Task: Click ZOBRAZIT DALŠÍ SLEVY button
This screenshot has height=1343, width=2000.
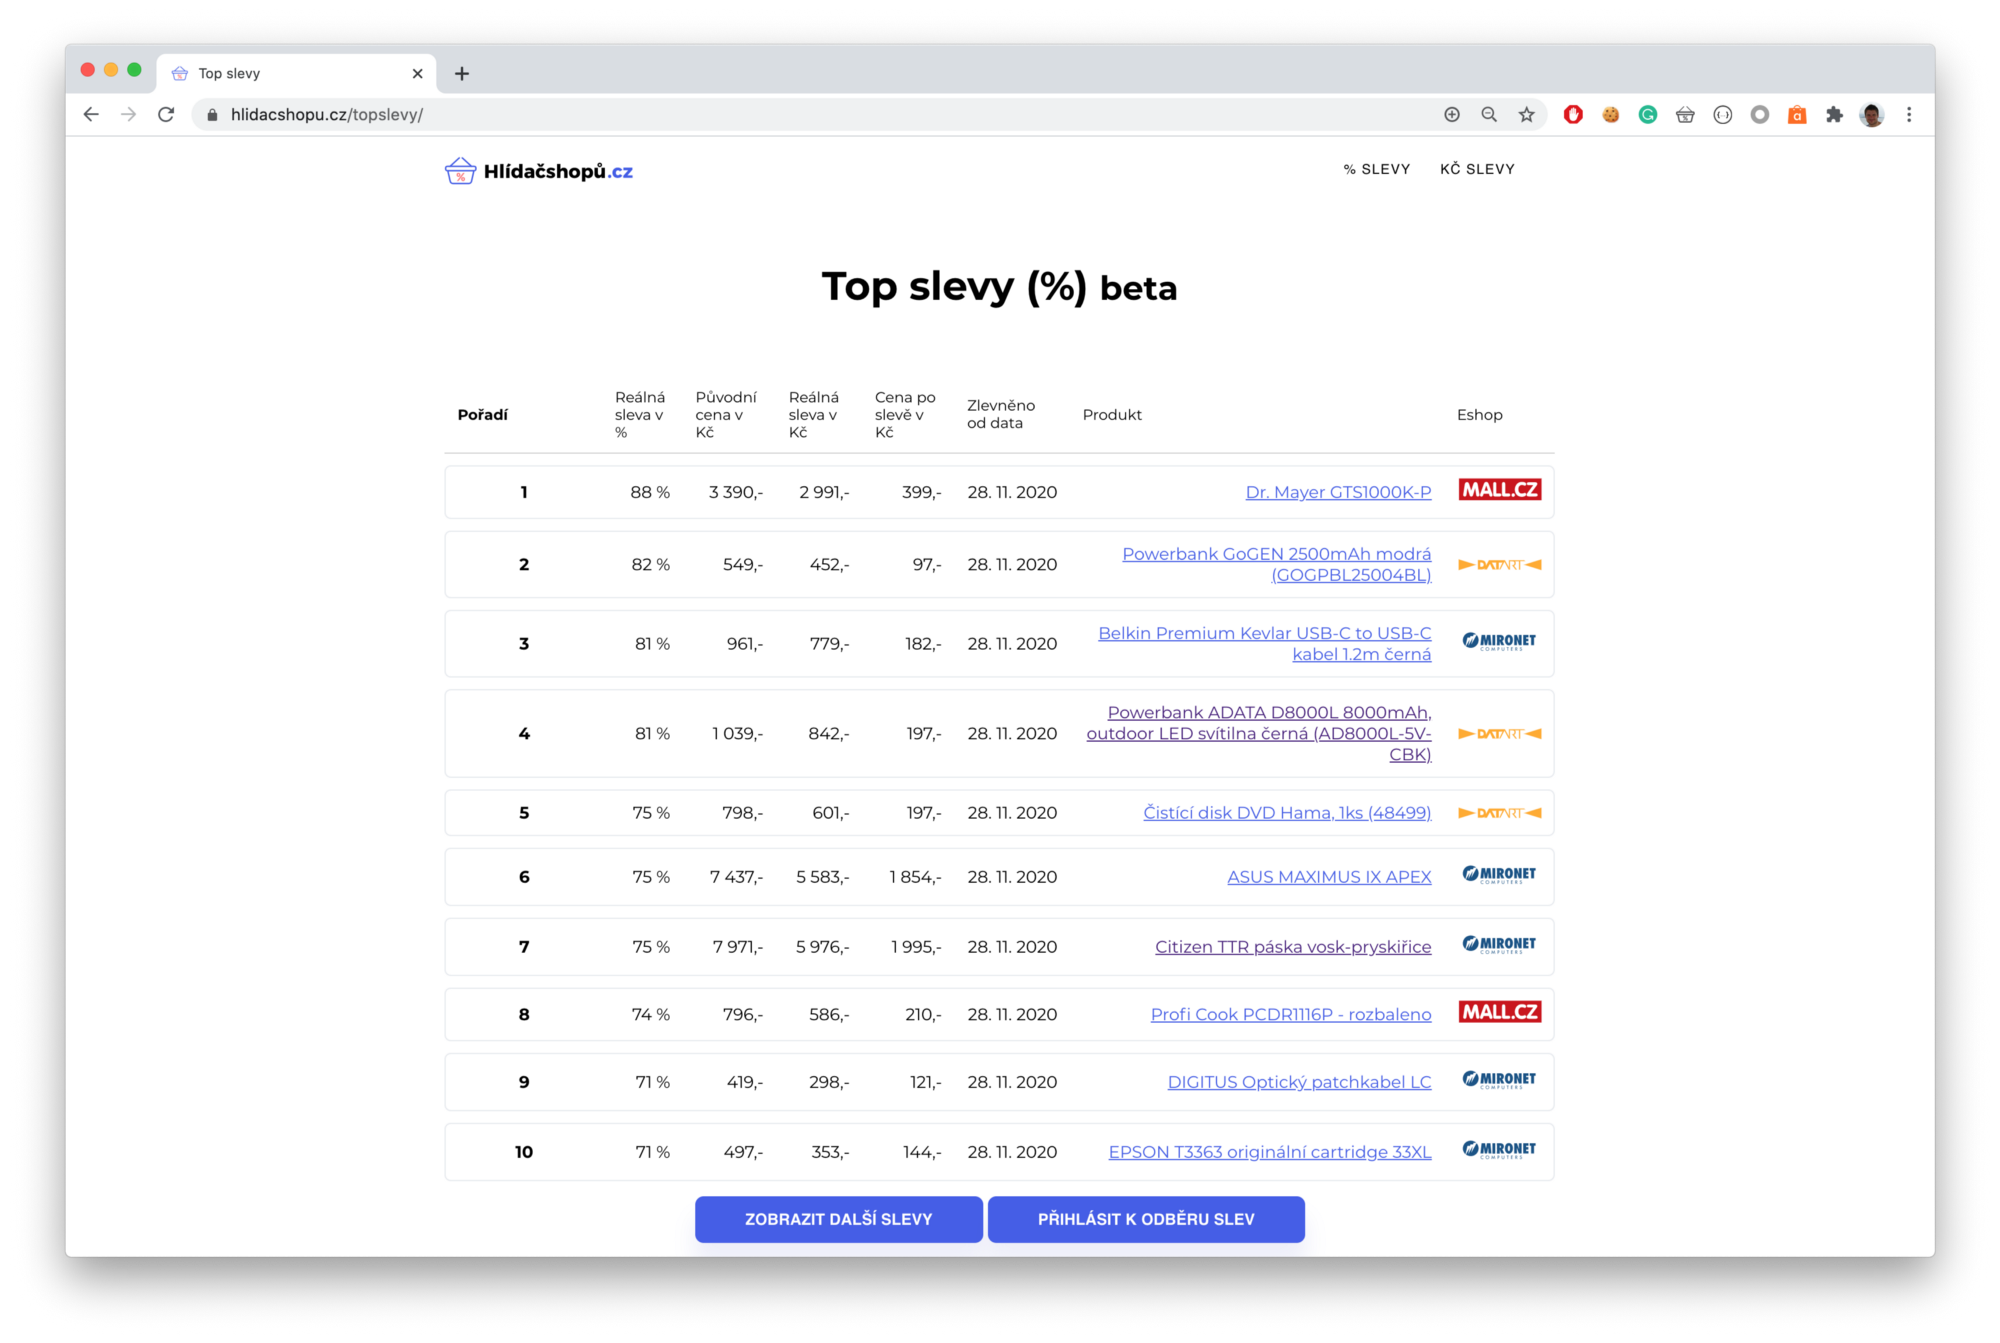Action: [x=838, y=1219]
